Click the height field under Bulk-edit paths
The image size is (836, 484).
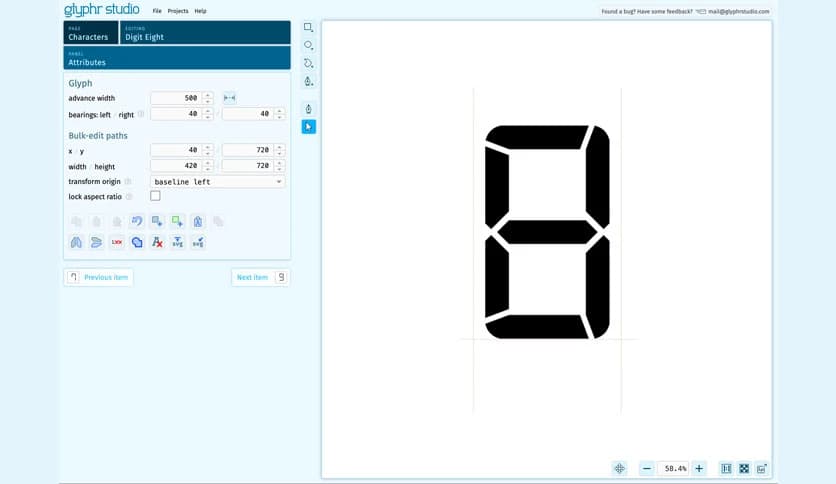pos(248,166)
